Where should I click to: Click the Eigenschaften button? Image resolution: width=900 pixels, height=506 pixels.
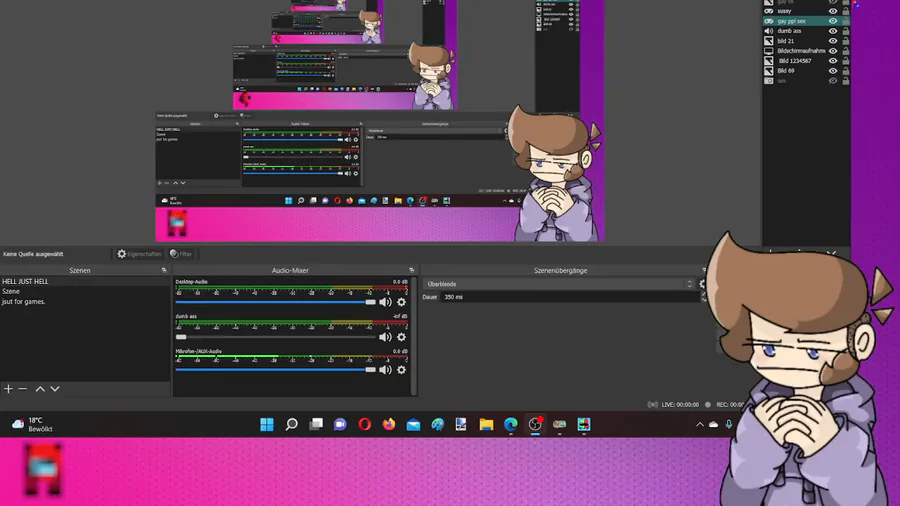click(139, 254)
